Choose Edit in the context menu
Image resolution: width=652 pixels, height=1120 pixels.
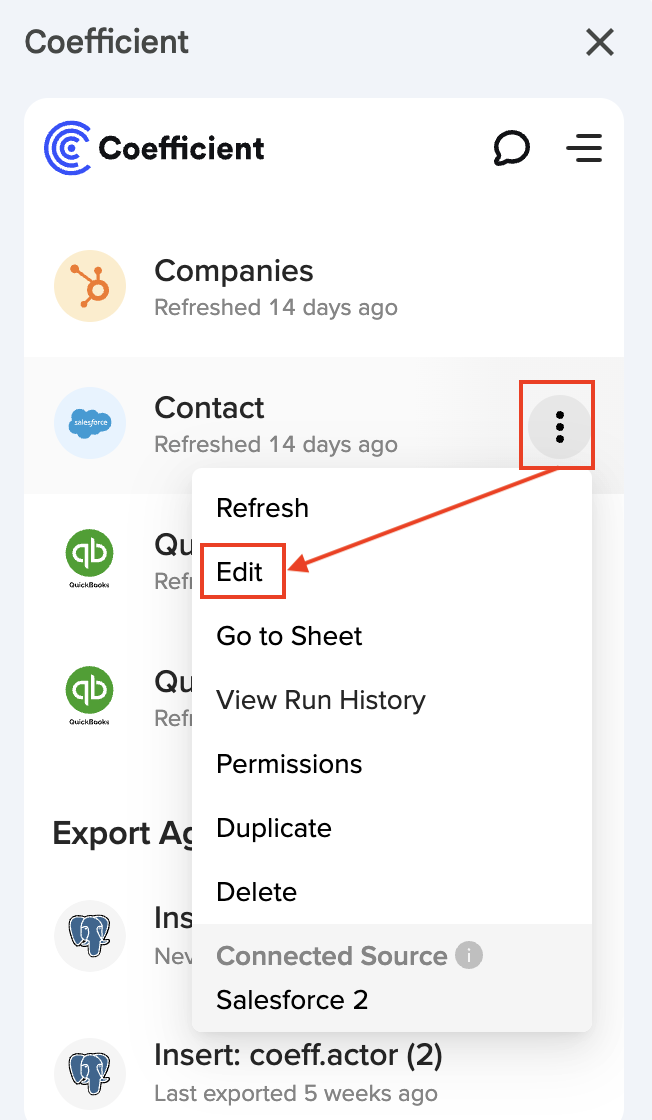[240, 572]
